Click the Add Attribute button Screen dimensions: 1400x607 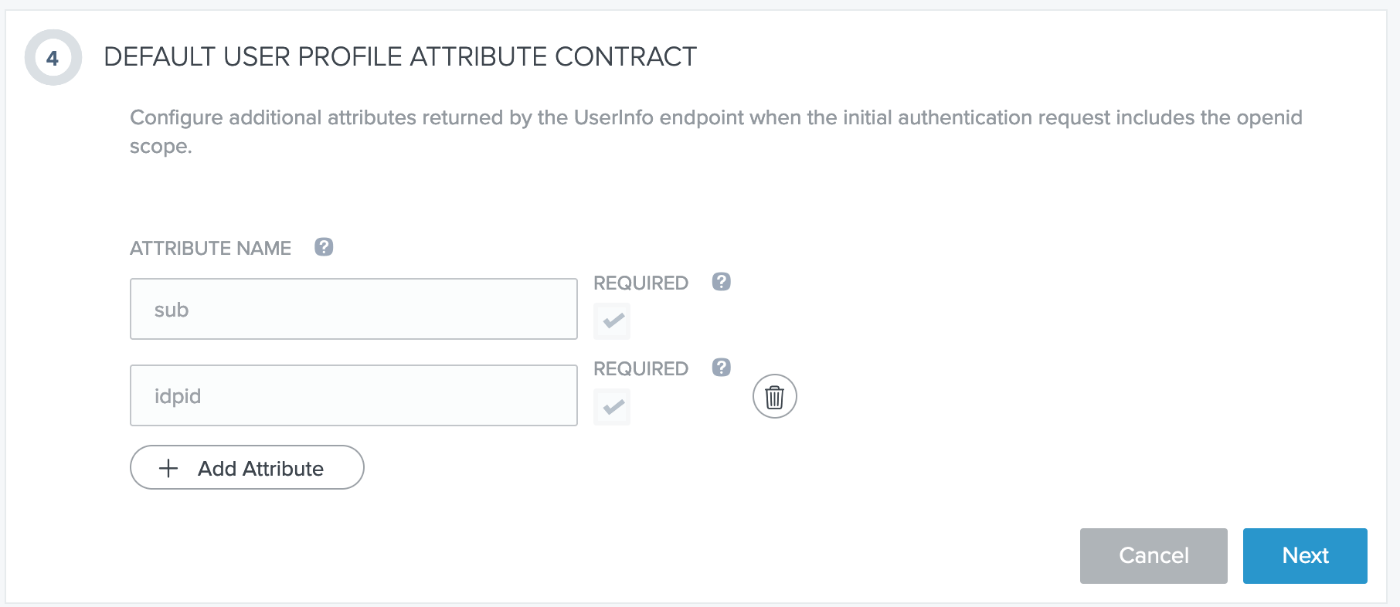(247, 467)
